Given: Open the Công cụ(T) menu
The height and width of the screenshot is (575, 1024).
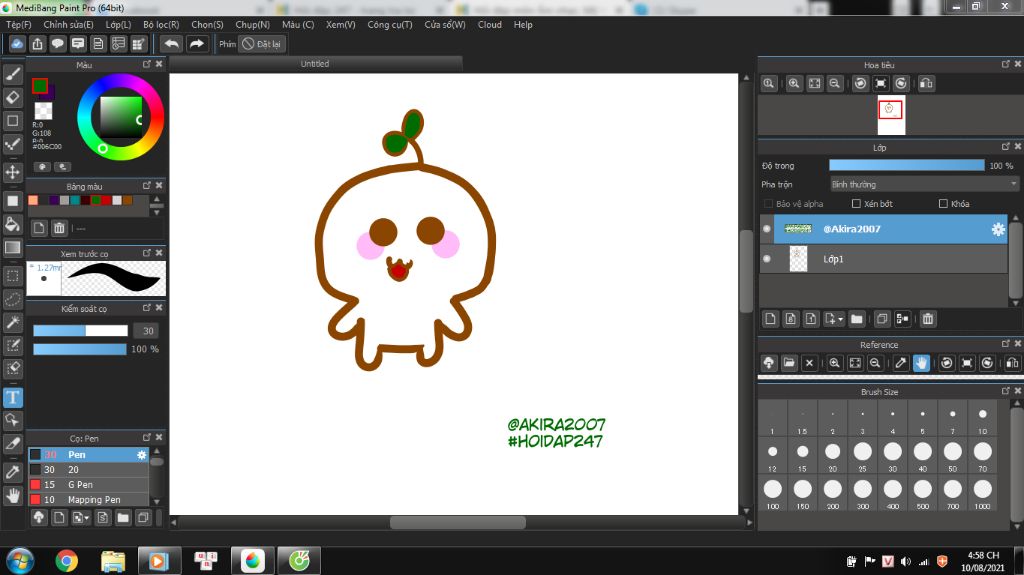Looking at the screenshot, I should [x=389, y=24].
